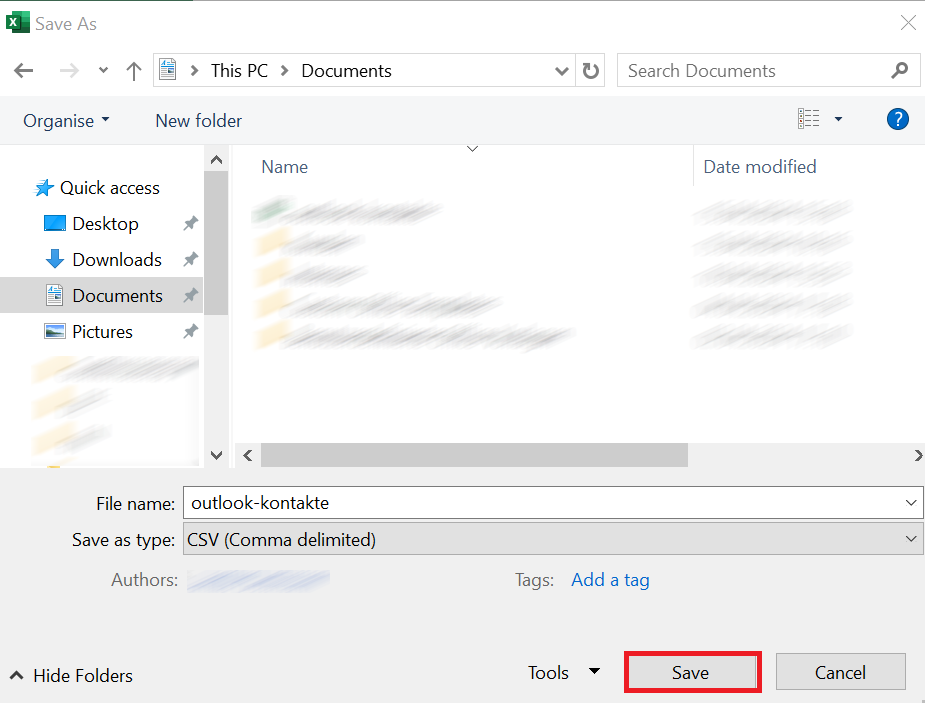The width and height of the screenshot is (925, 703).
Task: Click the Excel icon in the title bar
Action: click(x=16, y=22)
